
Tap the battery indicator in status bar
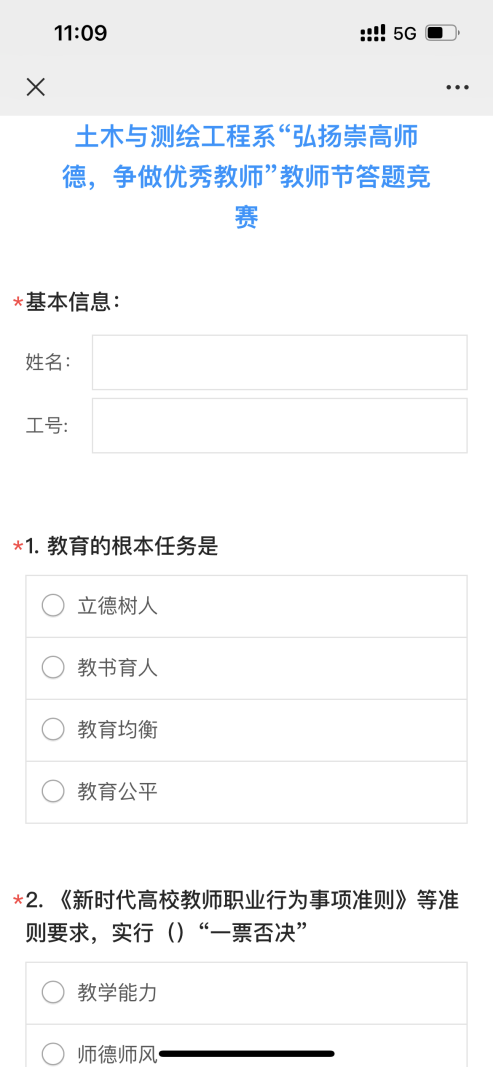click(x=442, y=33)
